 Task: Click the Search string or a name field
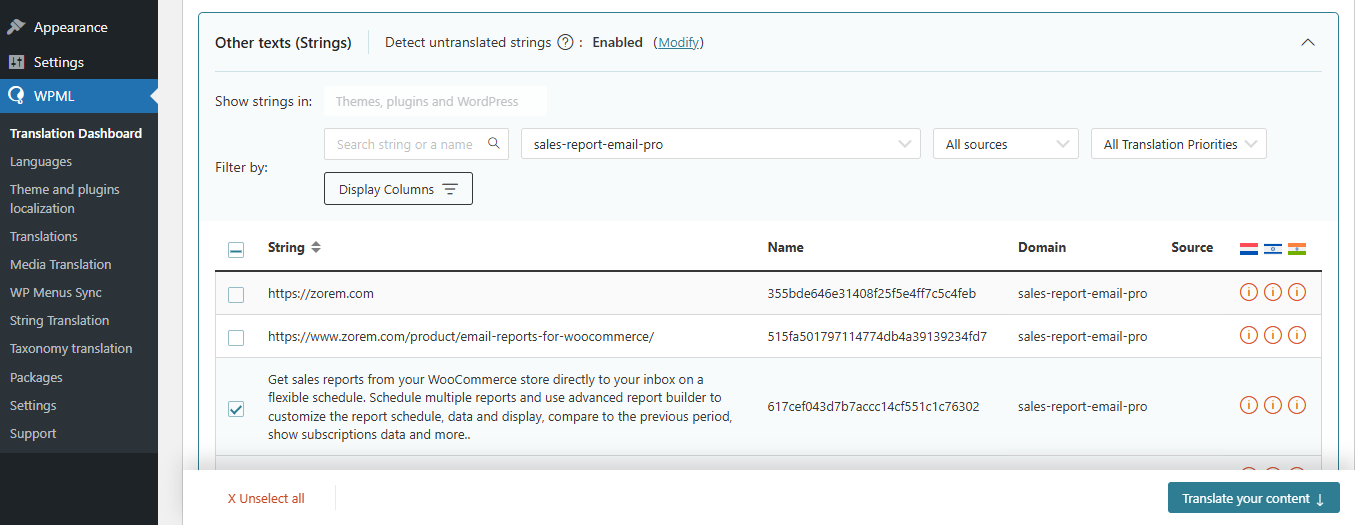click(x=405, y=144)
